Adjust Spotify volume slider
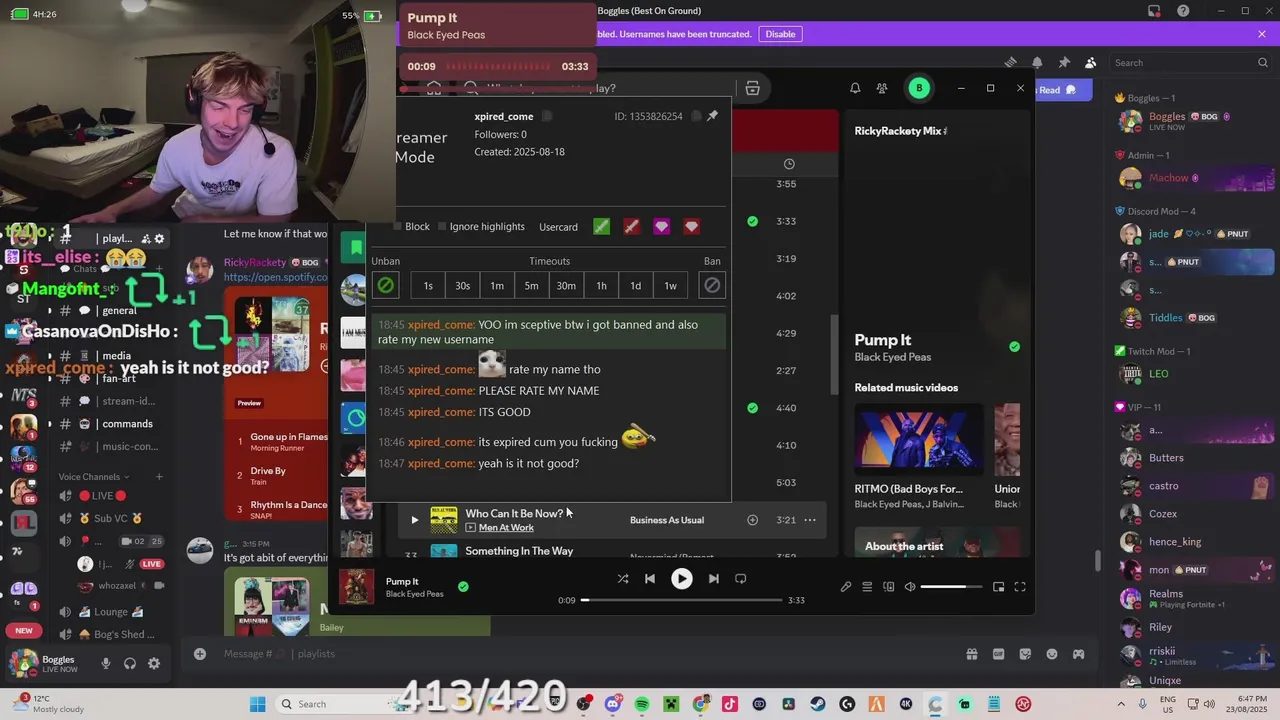 [953, 587]
